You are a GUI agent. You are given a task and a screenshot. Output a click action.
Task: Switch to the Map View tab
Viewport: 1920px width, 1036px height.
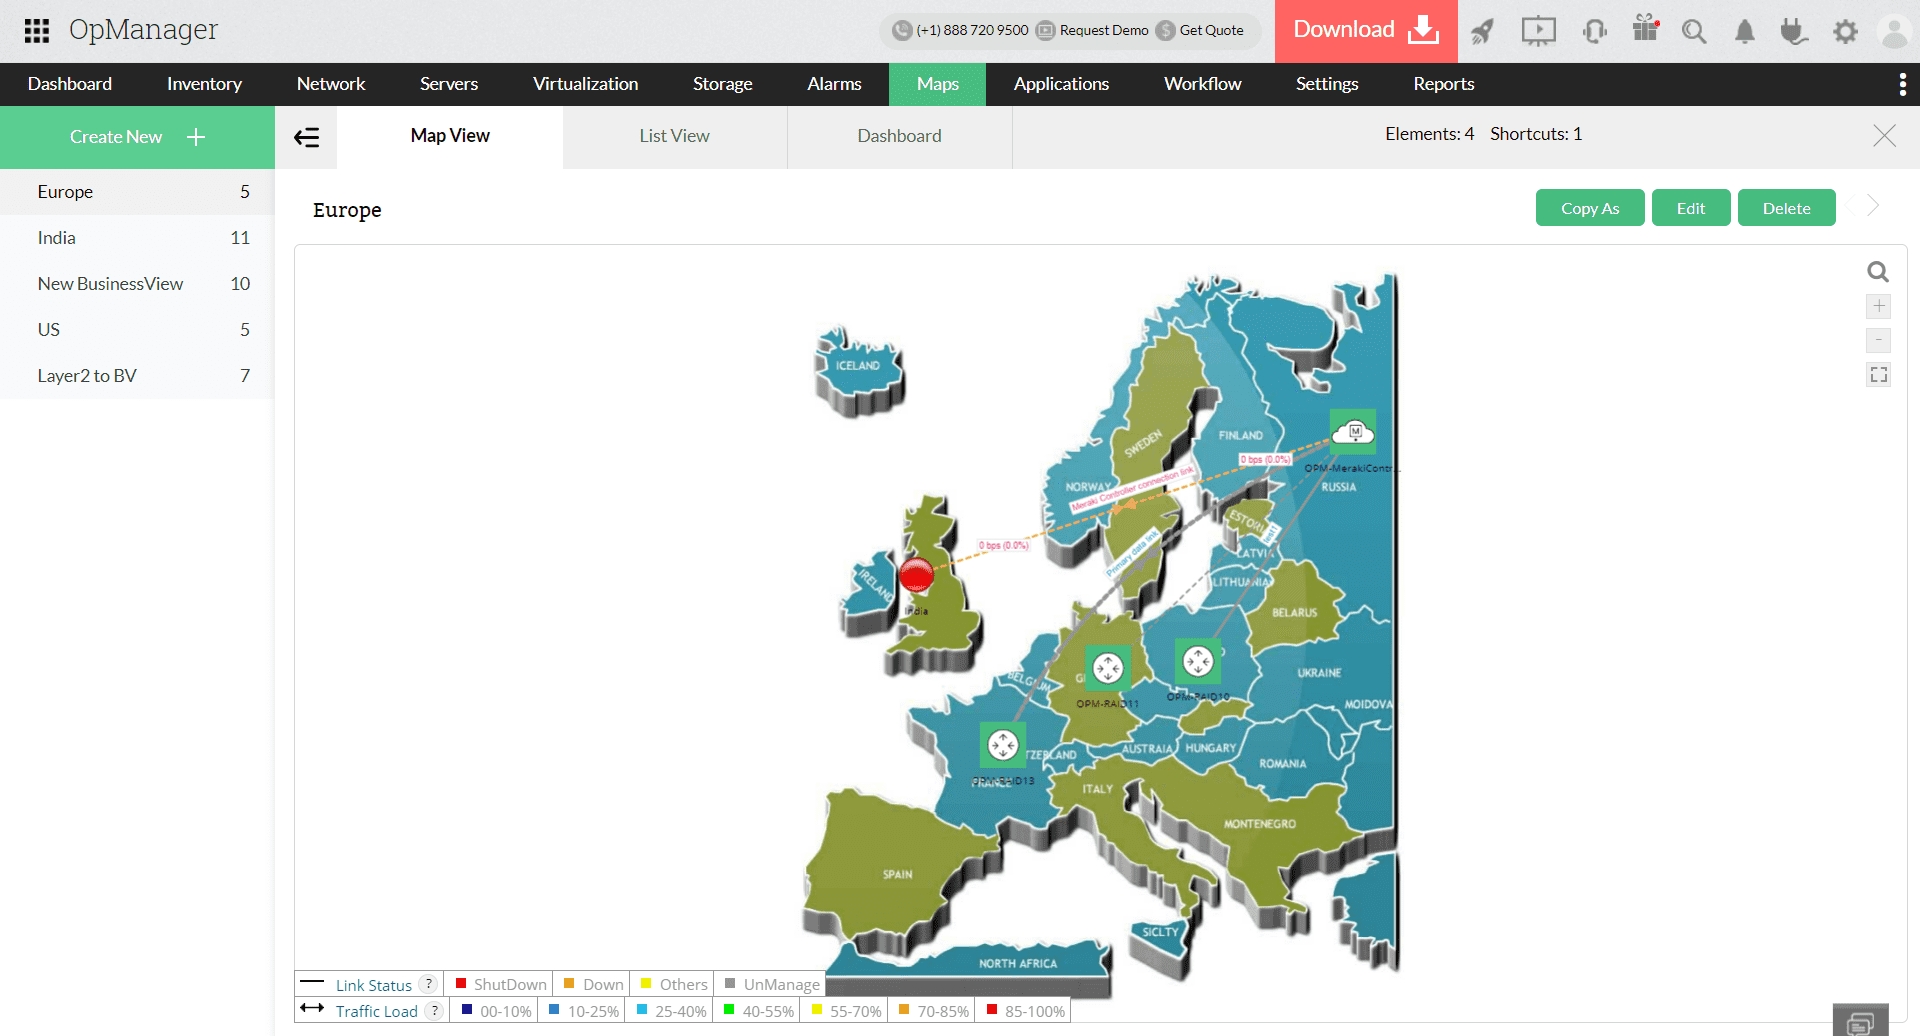(450, 137)
